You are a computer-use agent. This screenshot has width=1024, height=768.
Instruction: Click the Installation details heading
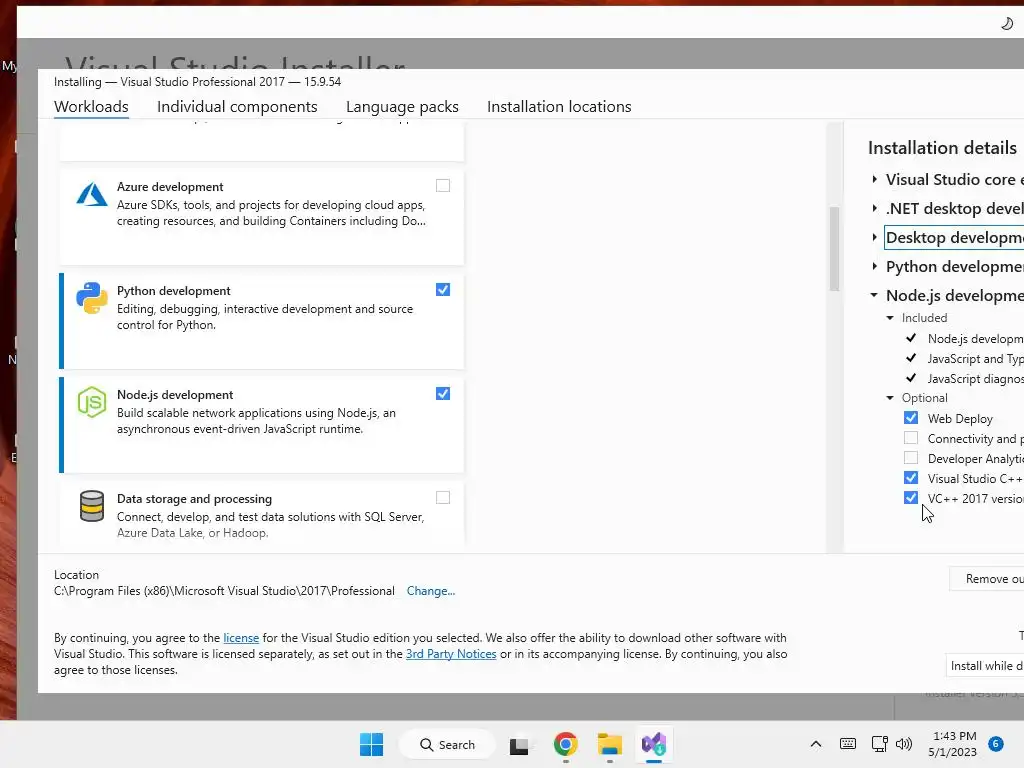click(x=942, y=148)
